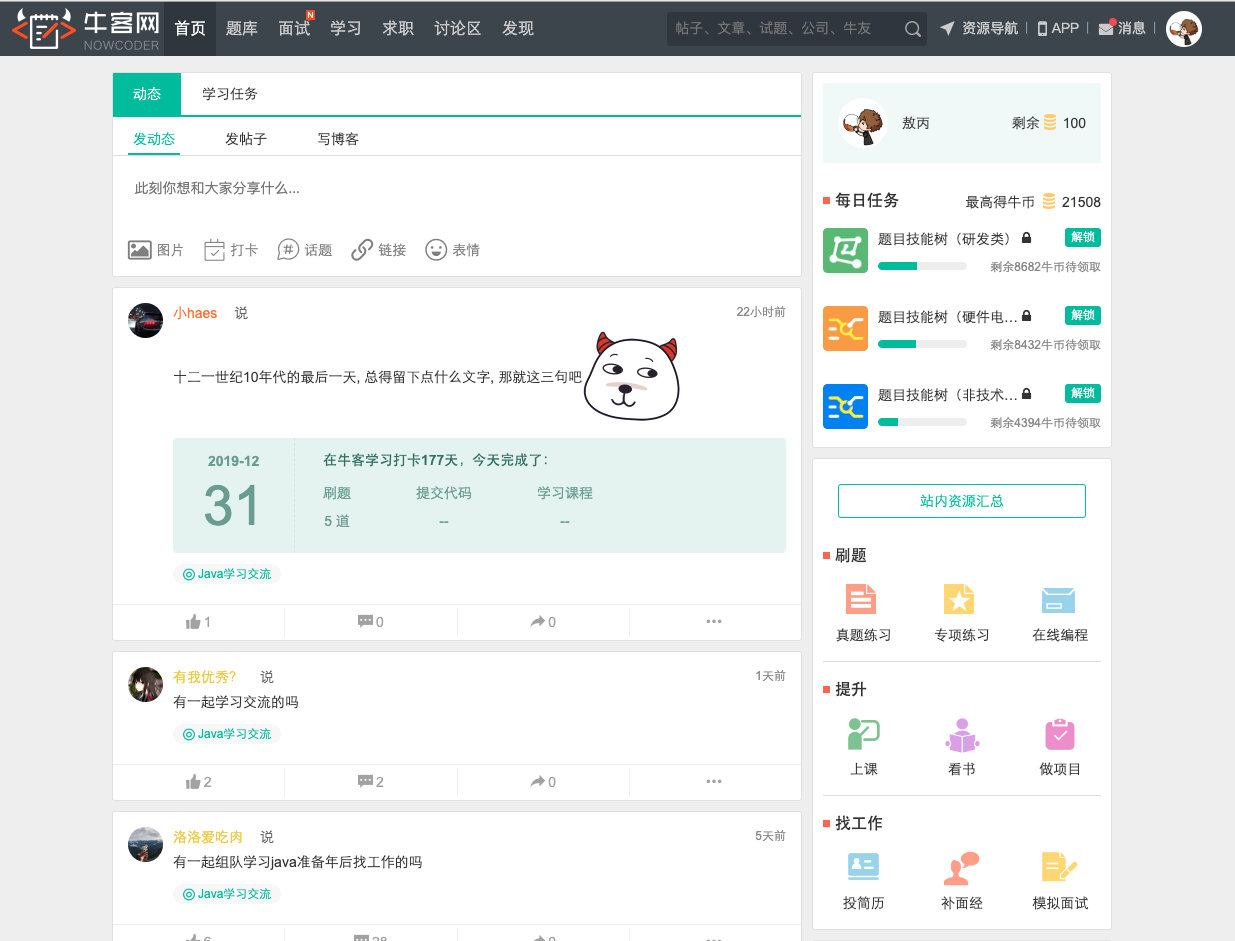Click 洛洛爱吃肉's avatar thumbnail

146,844
